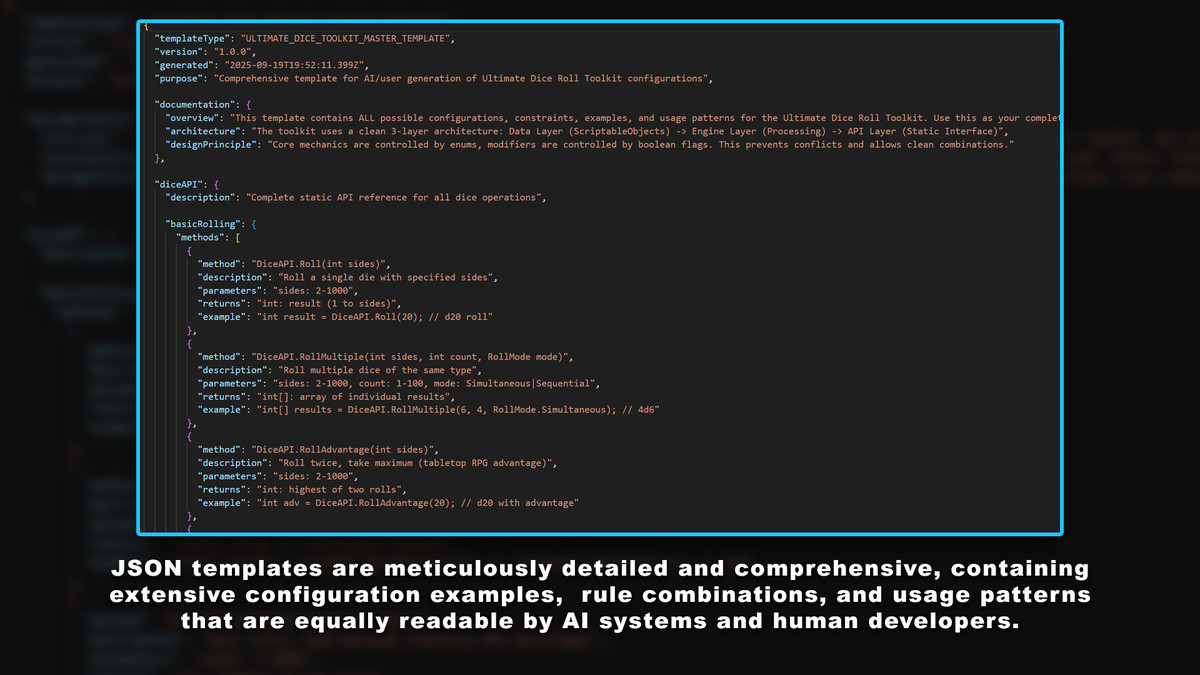Click the caption text below the screenshot
The width and height of the screenshot is (1200, 675).
[x=600, y=597]
